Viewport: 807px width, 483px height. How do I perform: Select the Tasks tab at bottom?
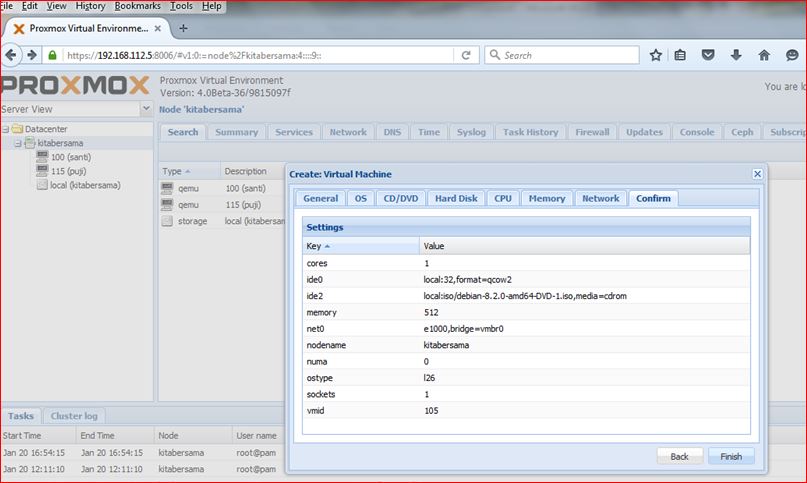point(21,416)
